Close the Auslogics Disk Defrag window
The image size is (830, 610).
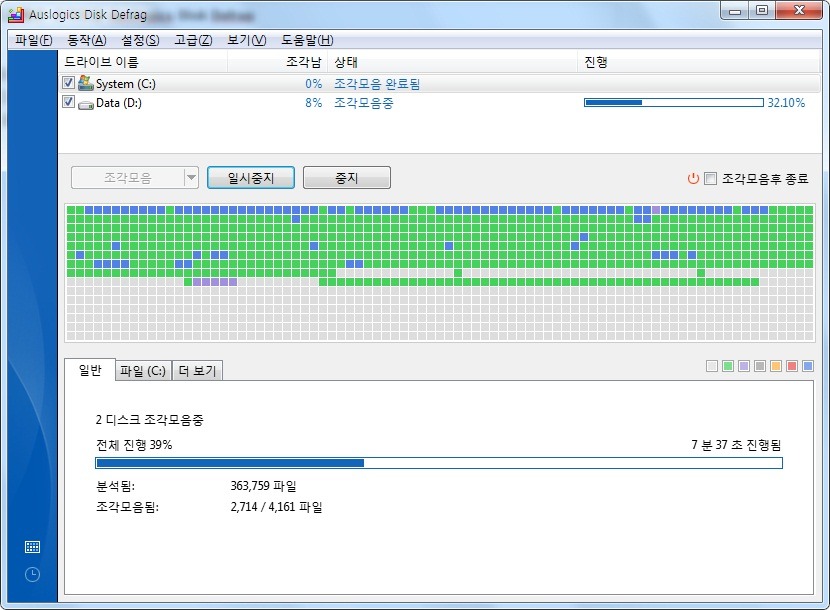click(x=799, y=11)
